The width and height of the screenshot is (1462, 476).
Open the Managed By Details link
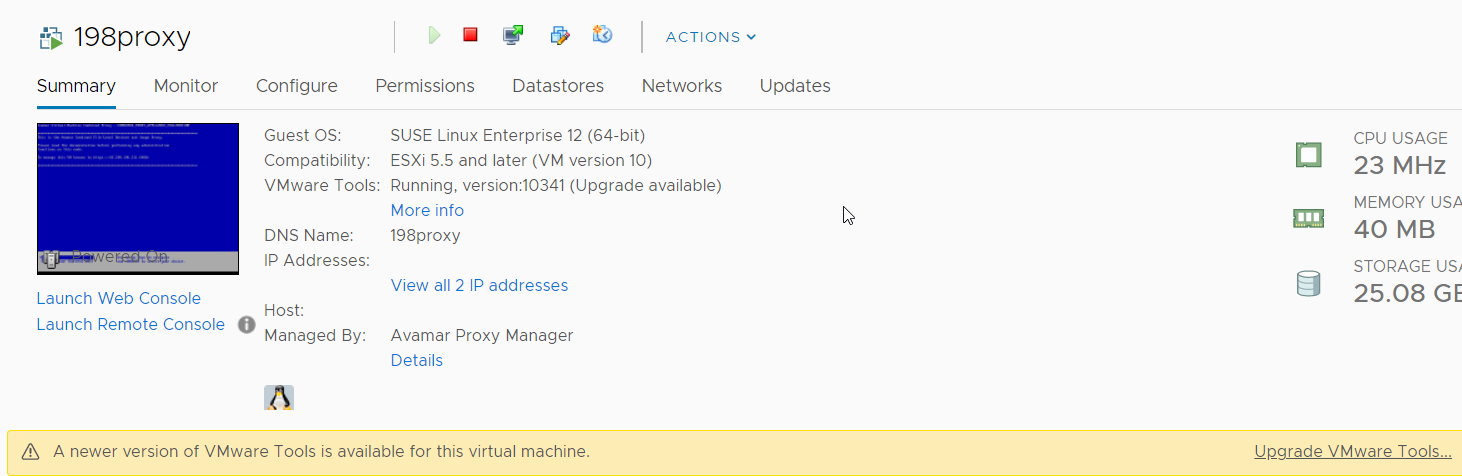click(417, 360)
